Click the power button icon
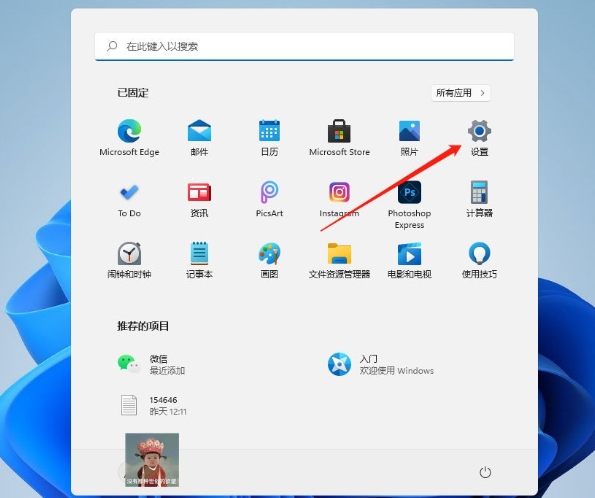Screen dimensions: 595x498 (x=485, y=472)
